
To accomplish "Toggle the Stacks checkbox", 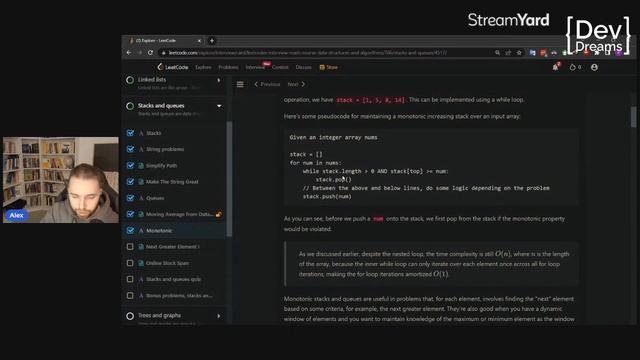I will tap(130, 133).
